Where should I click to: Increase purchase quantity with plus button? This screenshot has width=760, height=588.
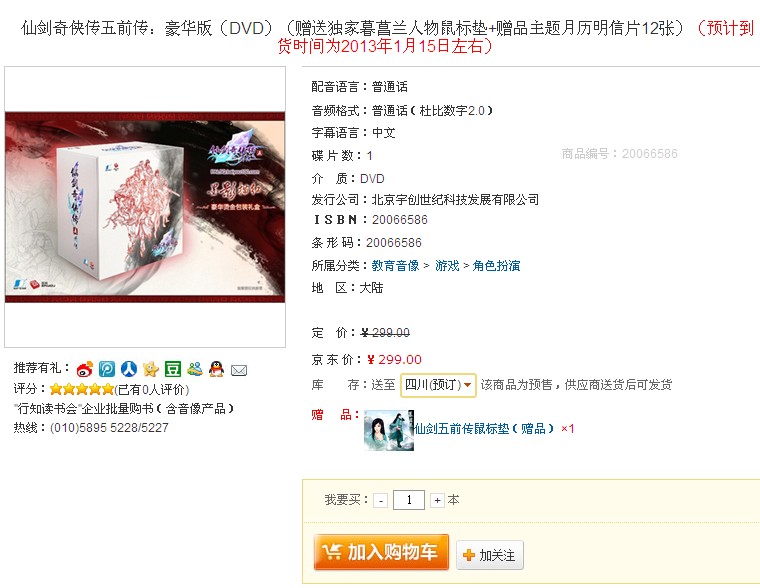437,500
